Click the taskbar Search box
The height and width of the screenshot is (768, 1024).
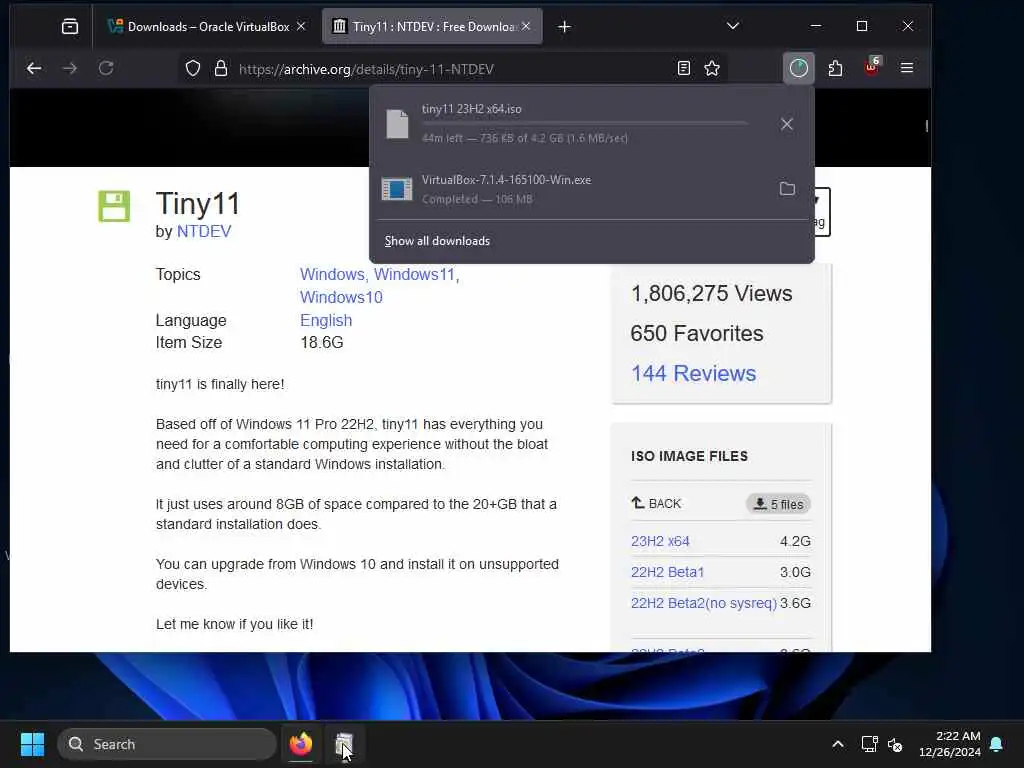[x=167, y=744]
